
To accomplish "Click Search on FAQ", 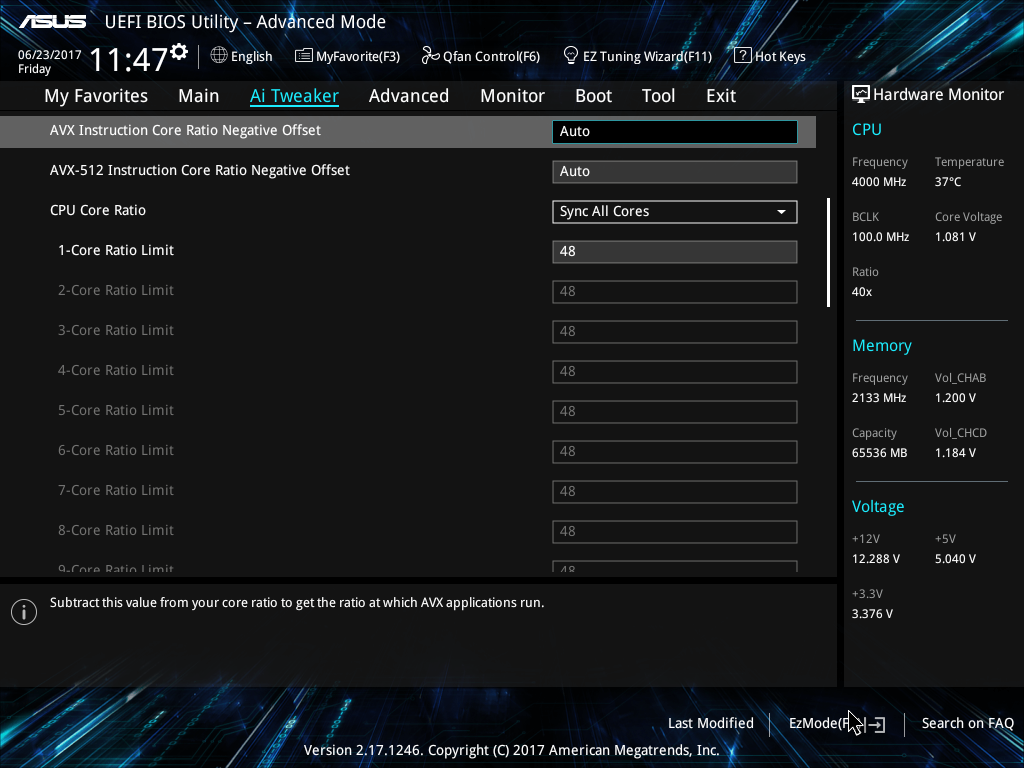I will (968, 723).
